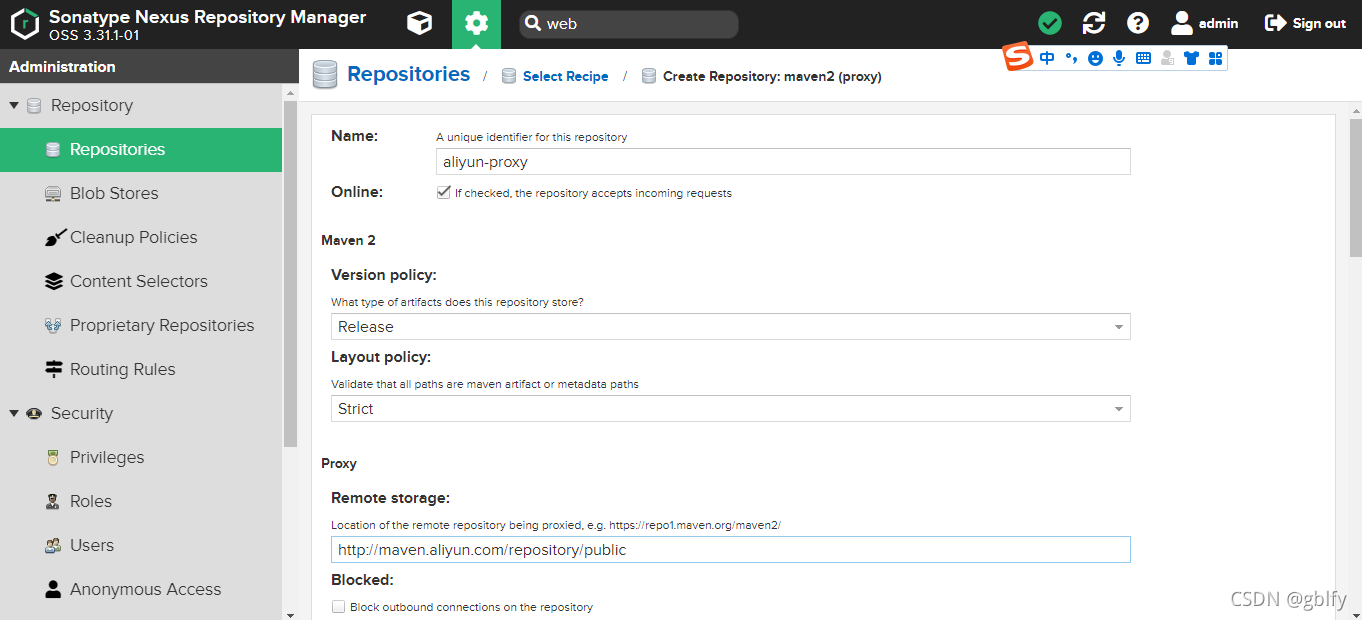
Task: Uncheck the Online checkbox
Action: 443,193
